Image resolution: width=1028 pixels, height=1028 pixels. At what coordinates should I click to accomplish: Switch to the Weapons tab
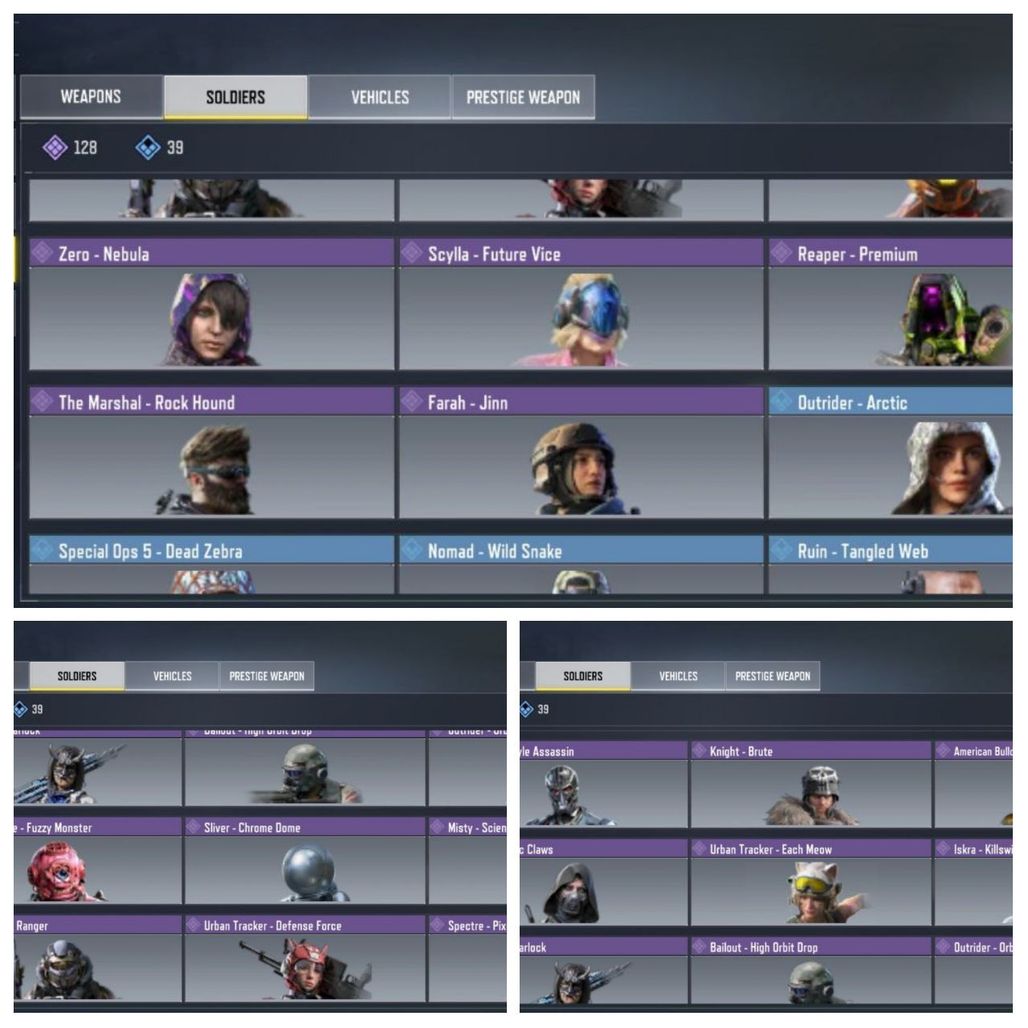tap(91, 97)
